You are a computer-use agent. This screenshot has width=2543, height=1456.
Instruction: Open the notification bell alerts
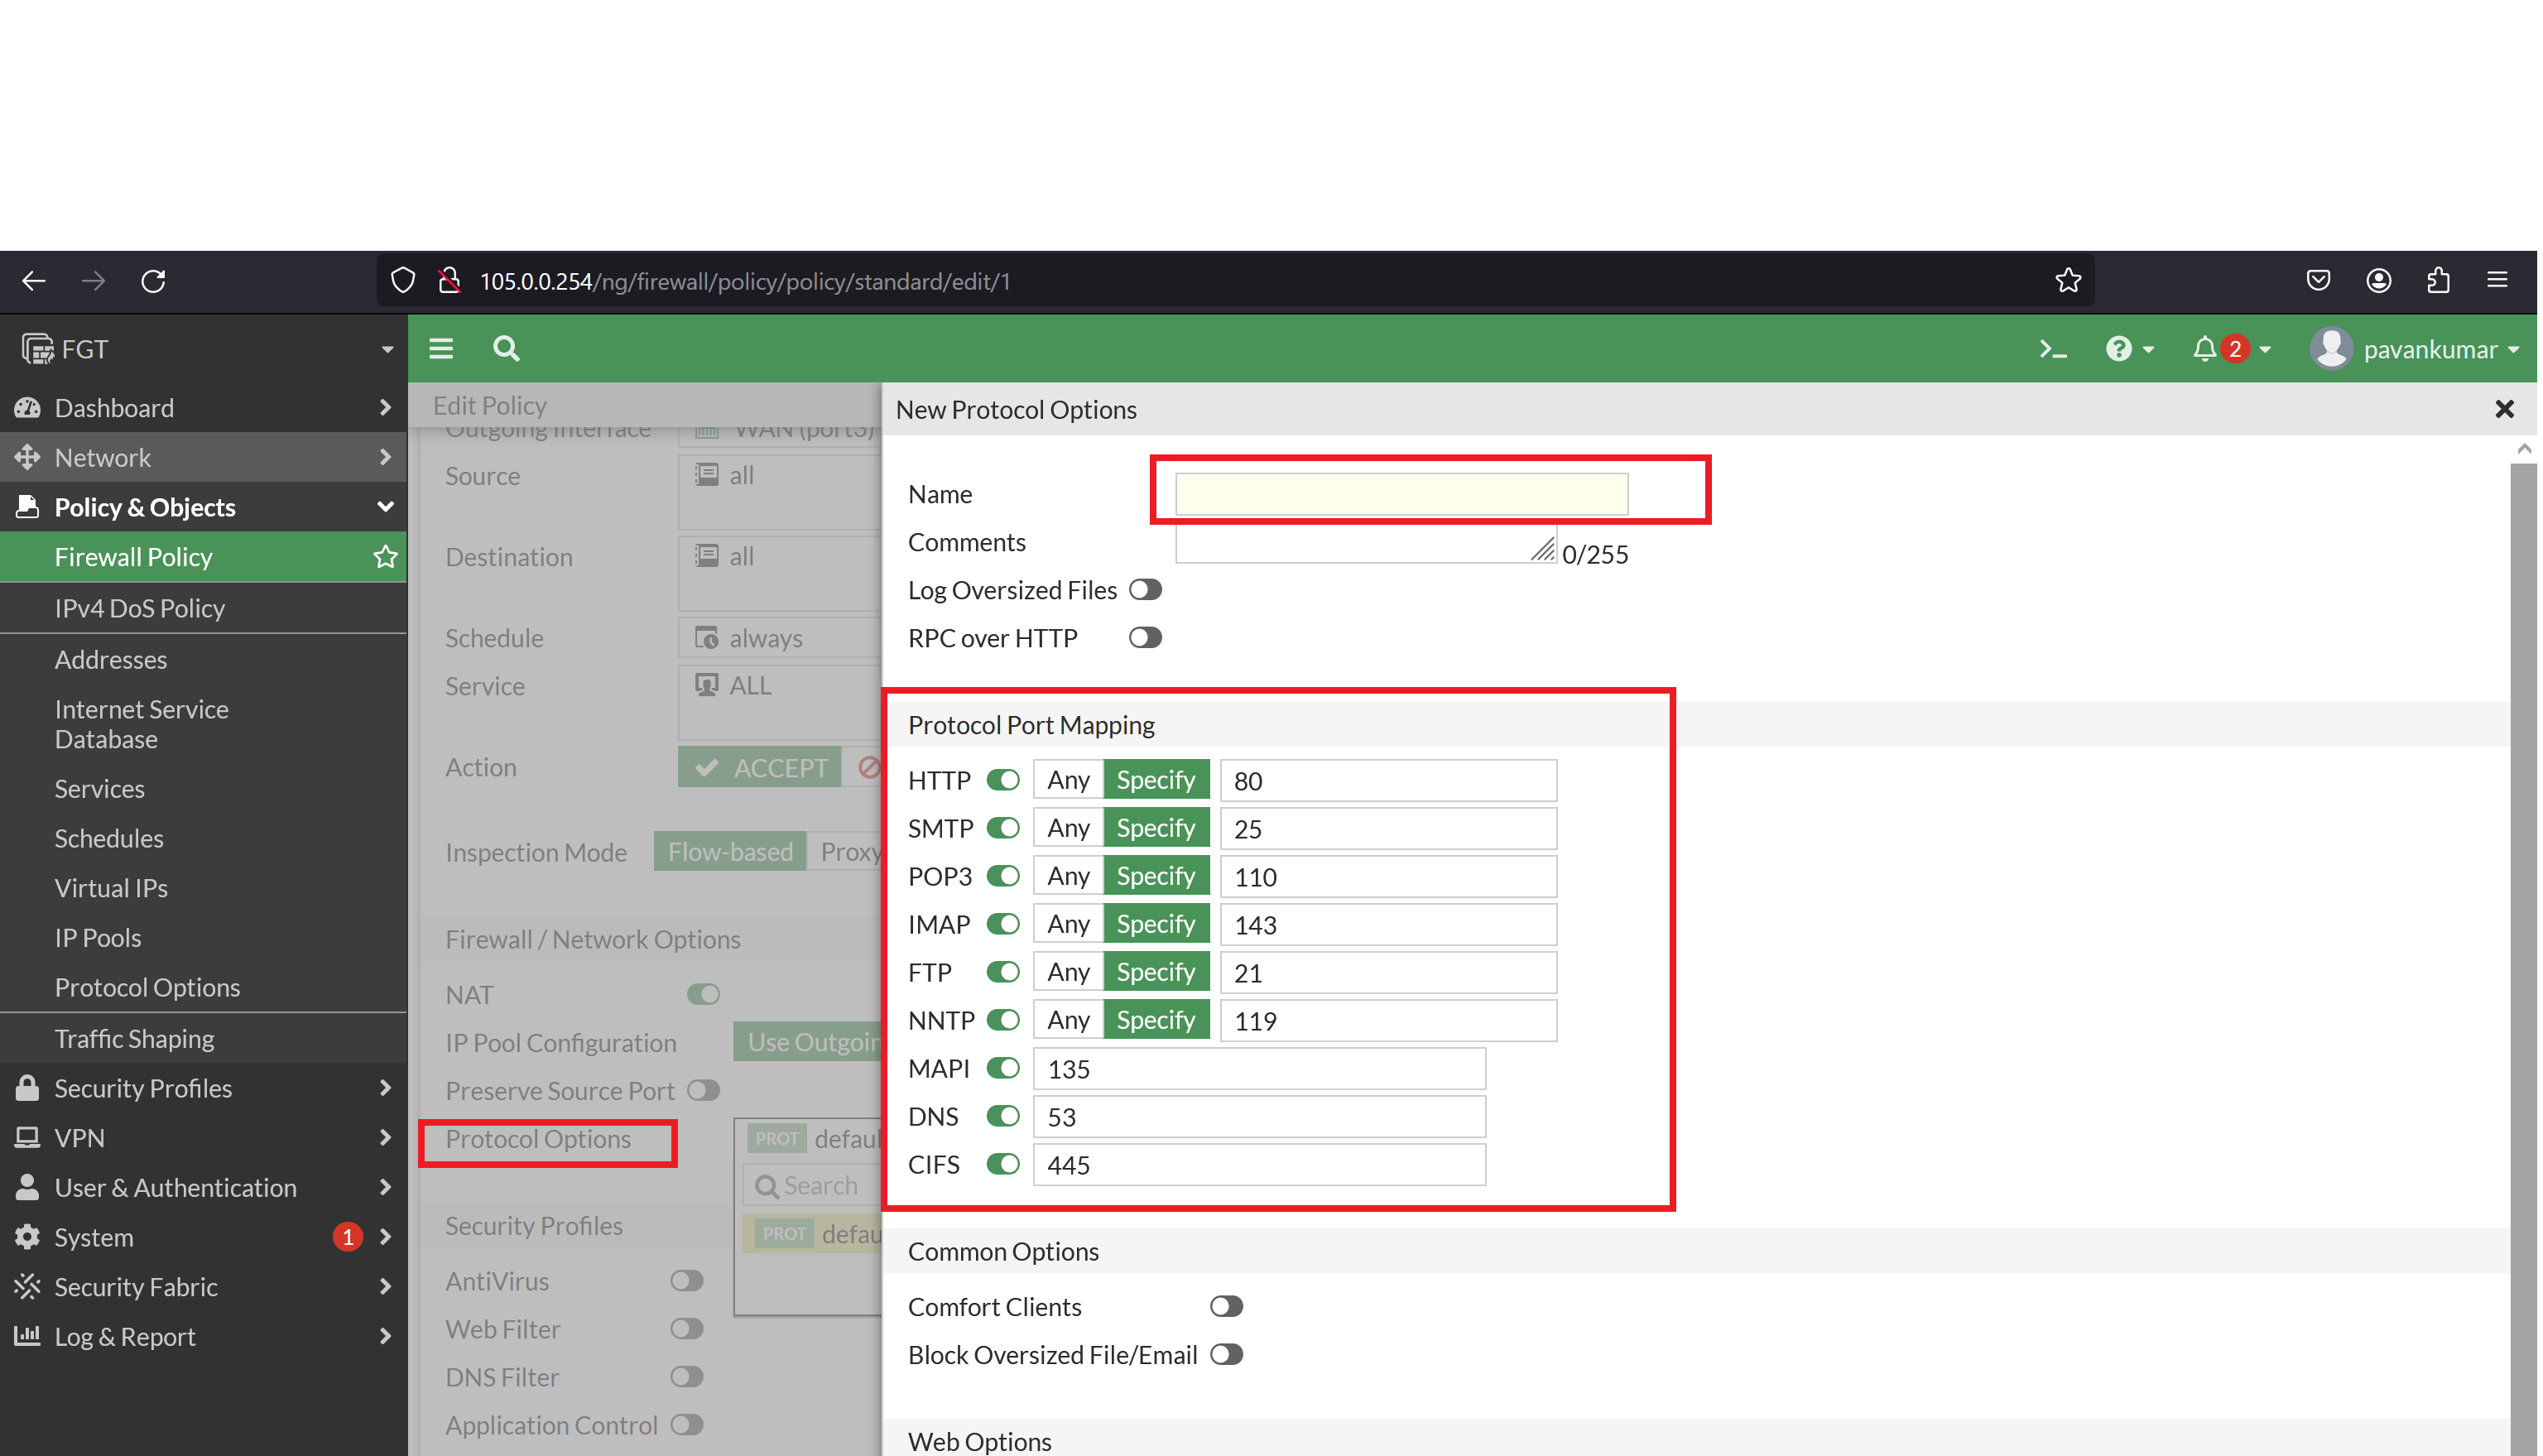(2207, 349)
